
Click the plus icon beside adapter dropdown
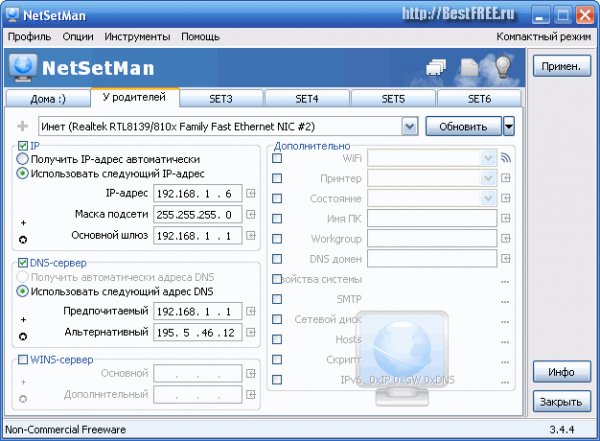23,126
